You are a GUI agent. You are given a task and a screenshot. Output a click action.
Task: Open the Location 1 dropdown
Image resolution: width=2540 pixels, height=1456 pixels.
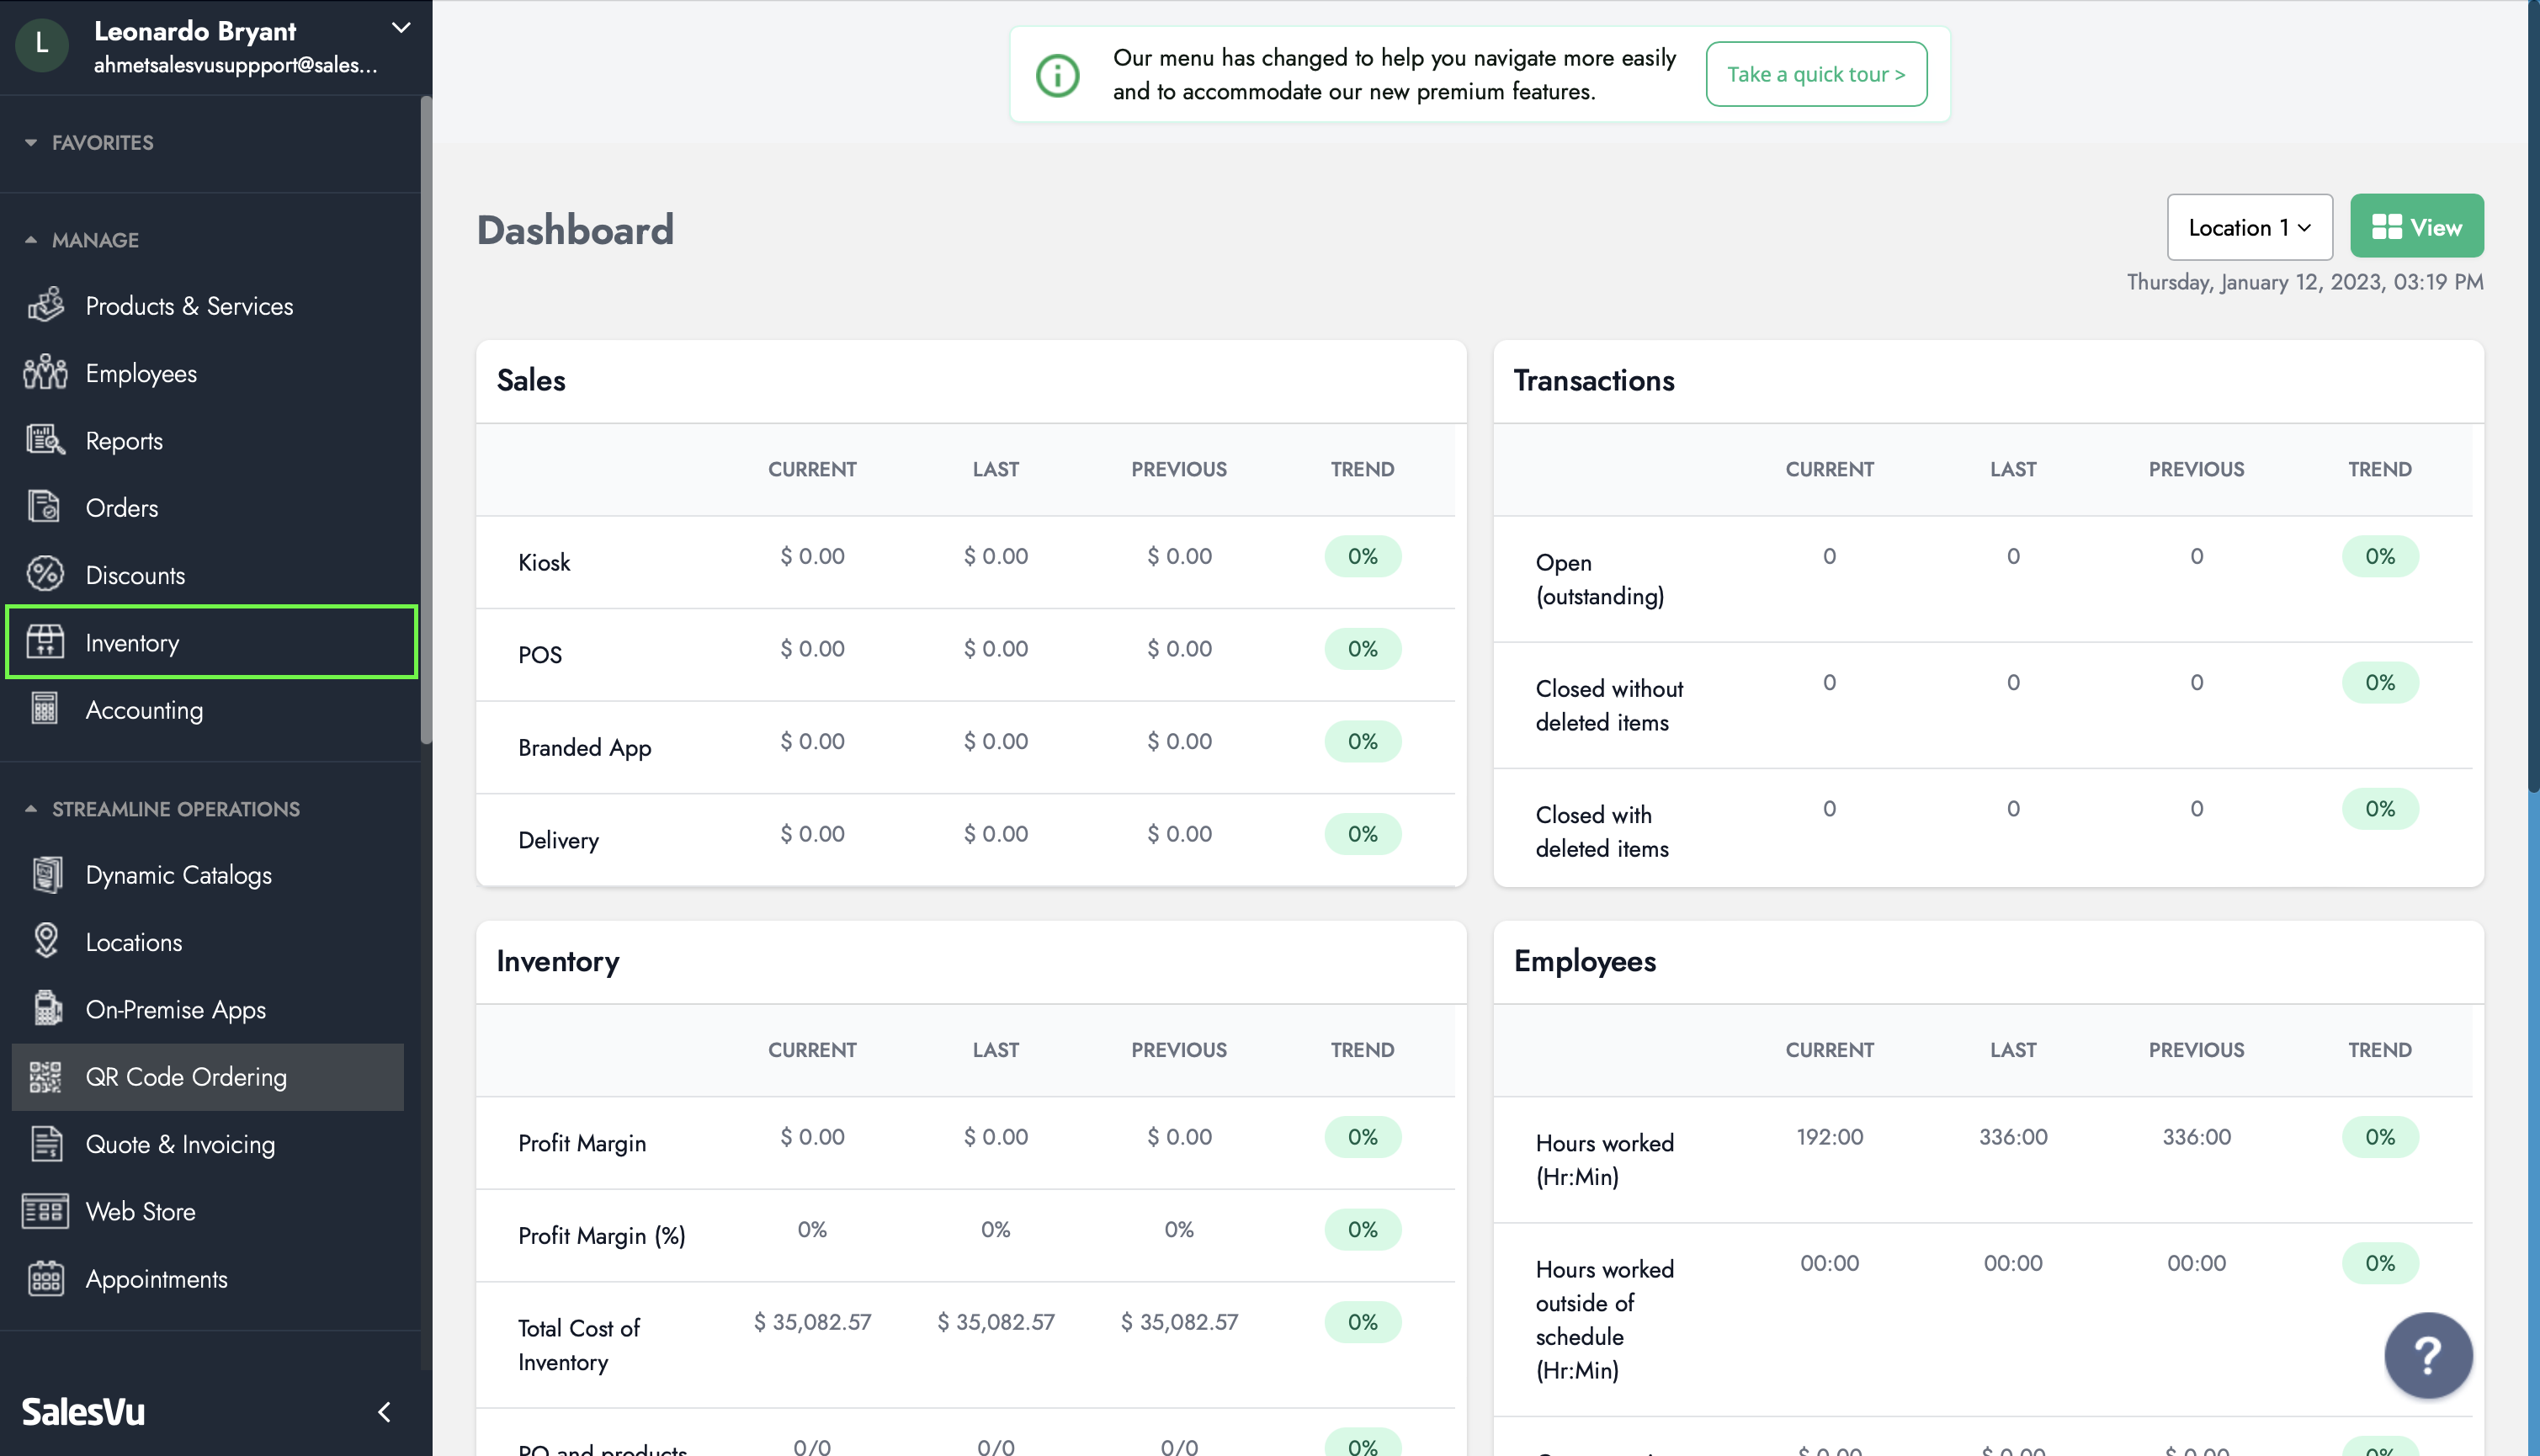2249,227
